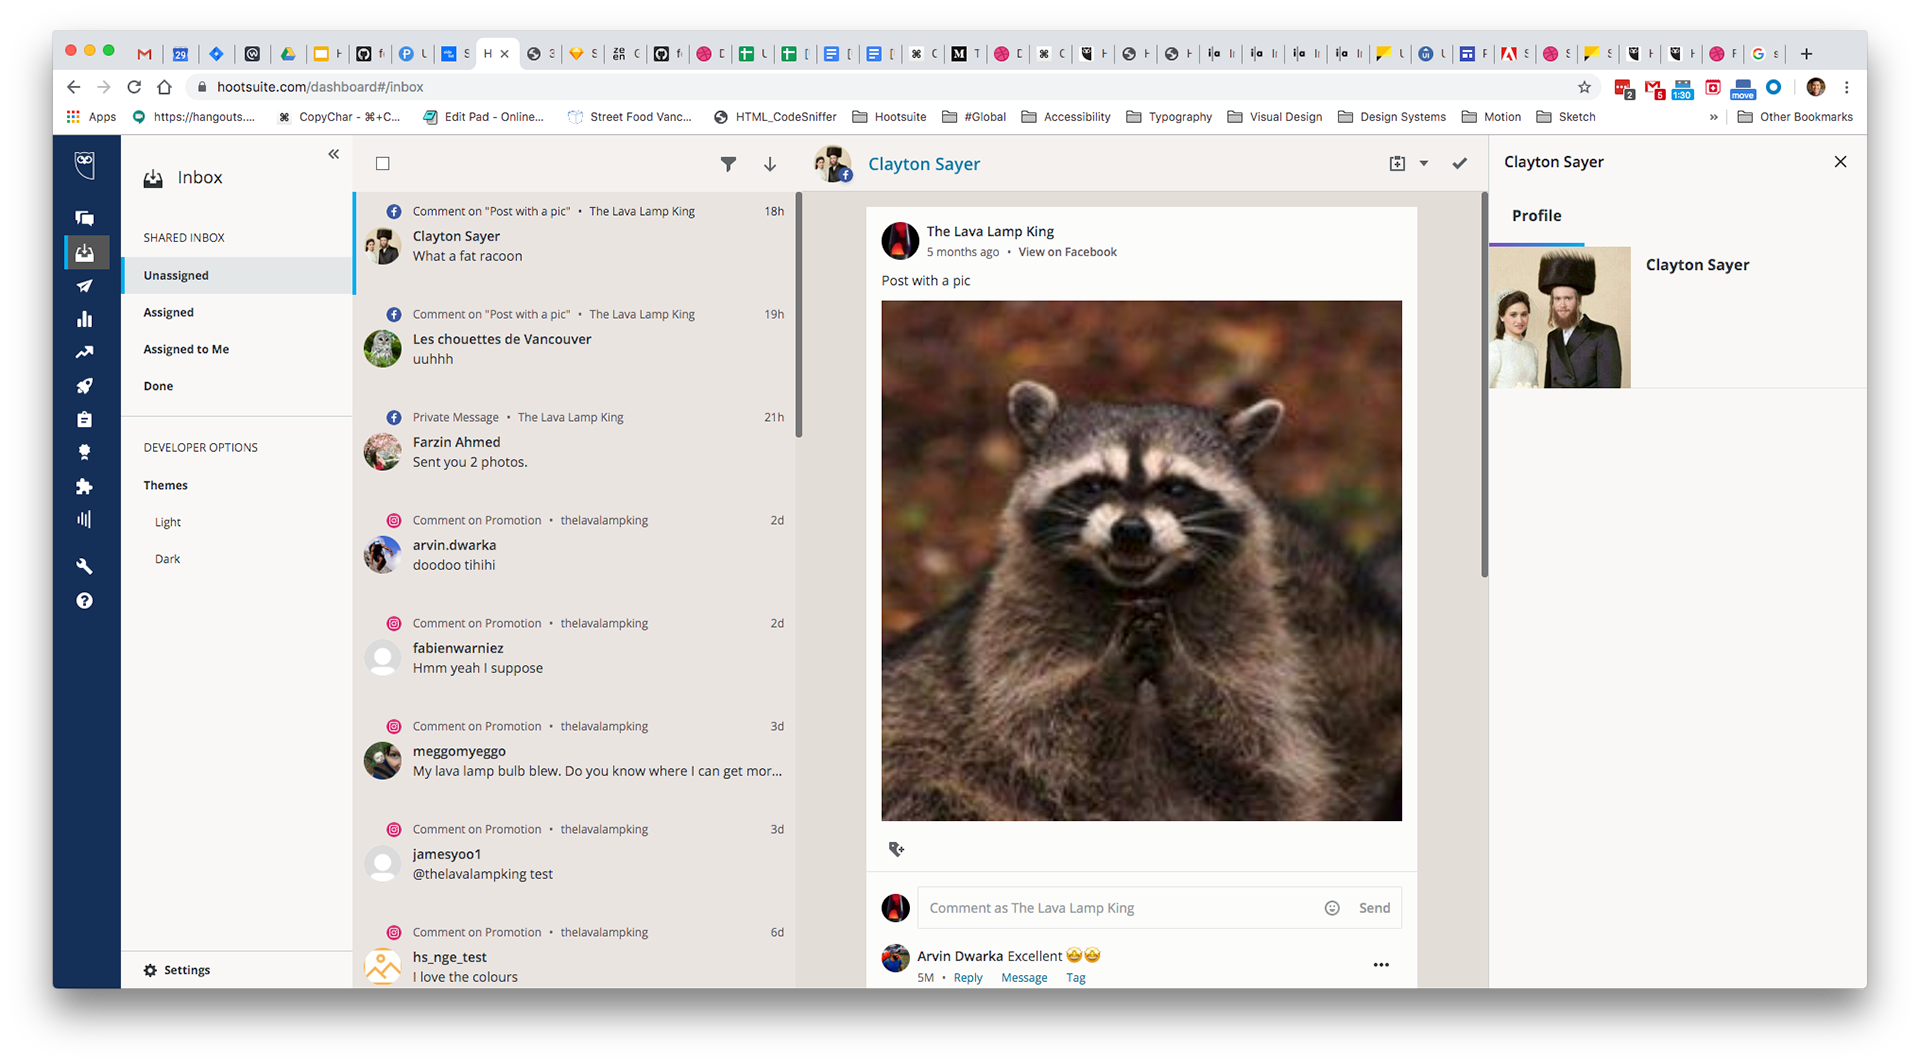Open App Directory puzzle piece icon

(x=85, y=486)
